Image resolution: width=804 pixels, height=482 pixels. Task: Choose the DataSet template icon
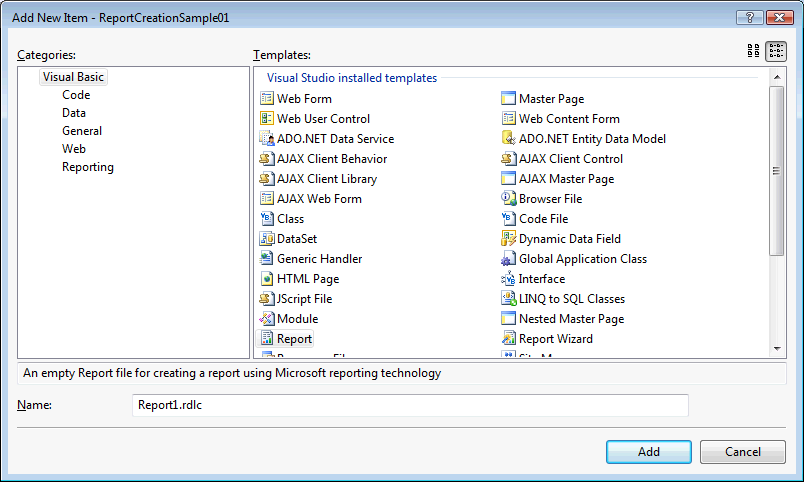267,239
